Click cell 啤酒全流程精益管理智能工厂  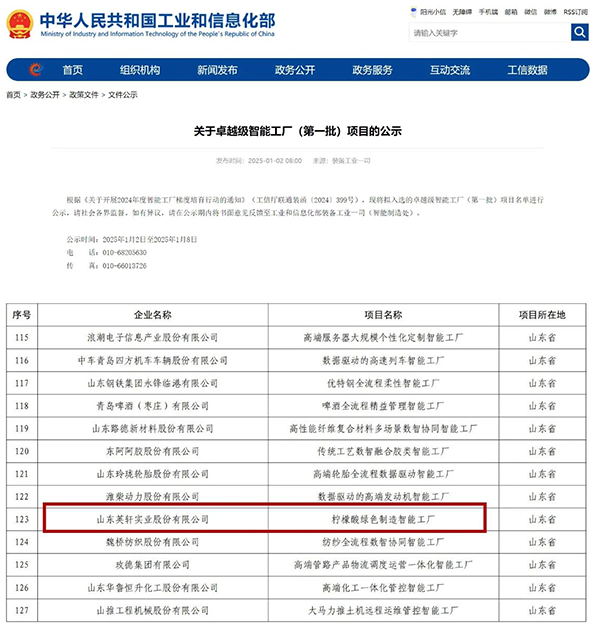point(383,406)
